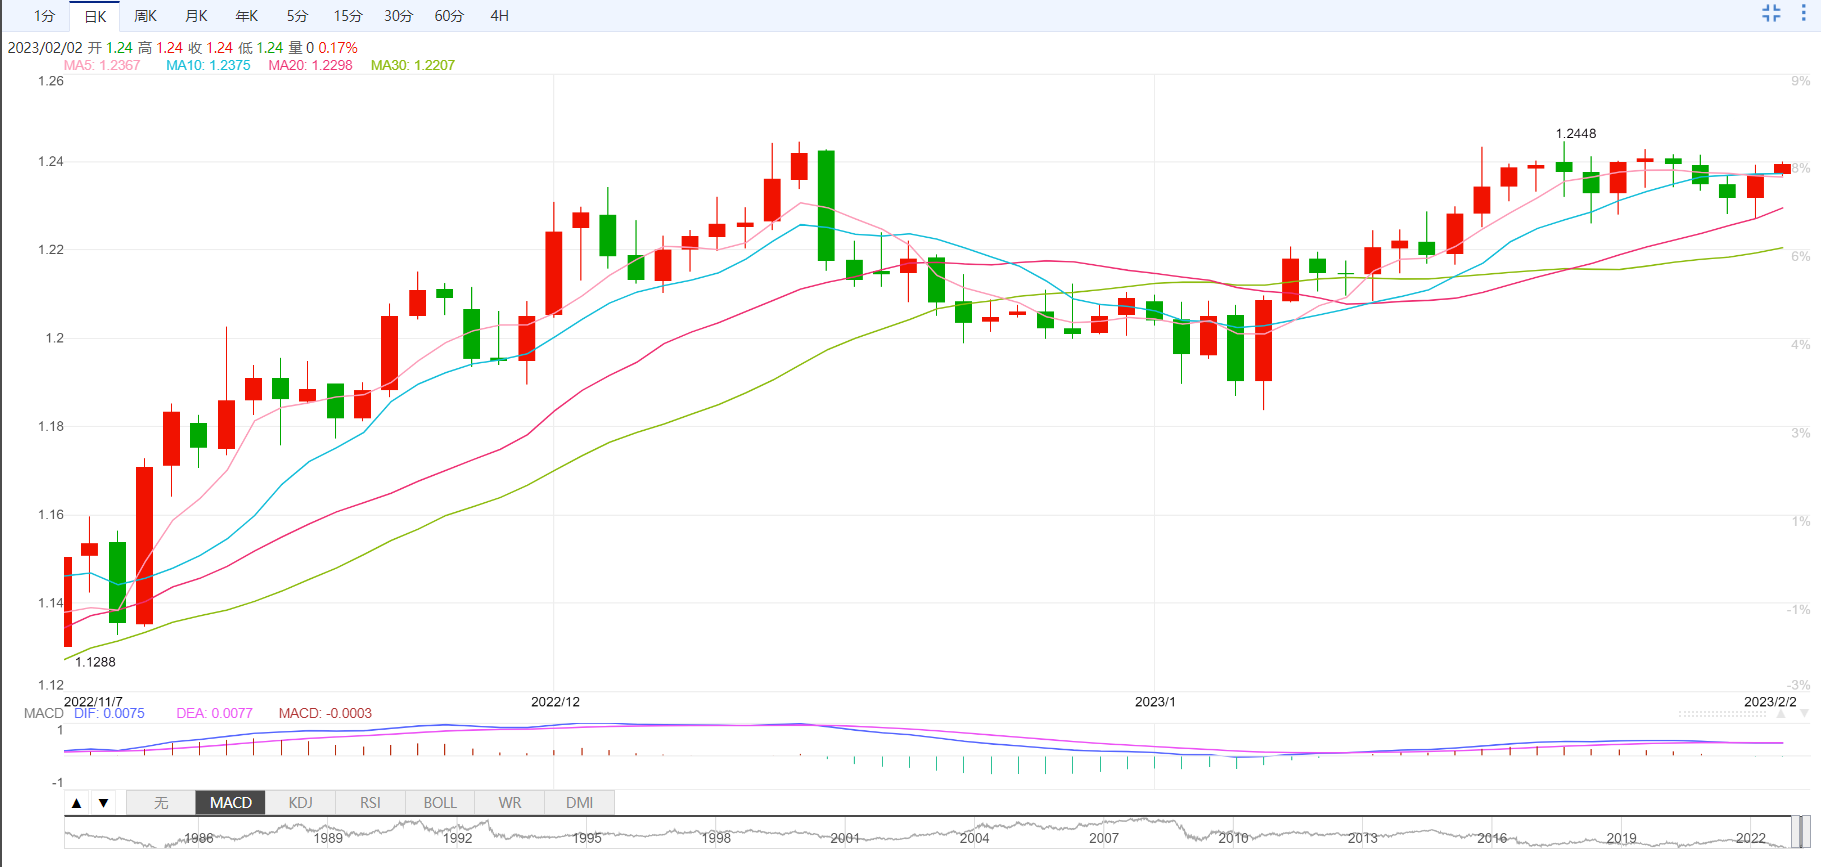Image resolution: width=1821 pixels, height=867 pixels.
Task: Click the 2022/11/7 start date label
Action: (x=93, y=701)
